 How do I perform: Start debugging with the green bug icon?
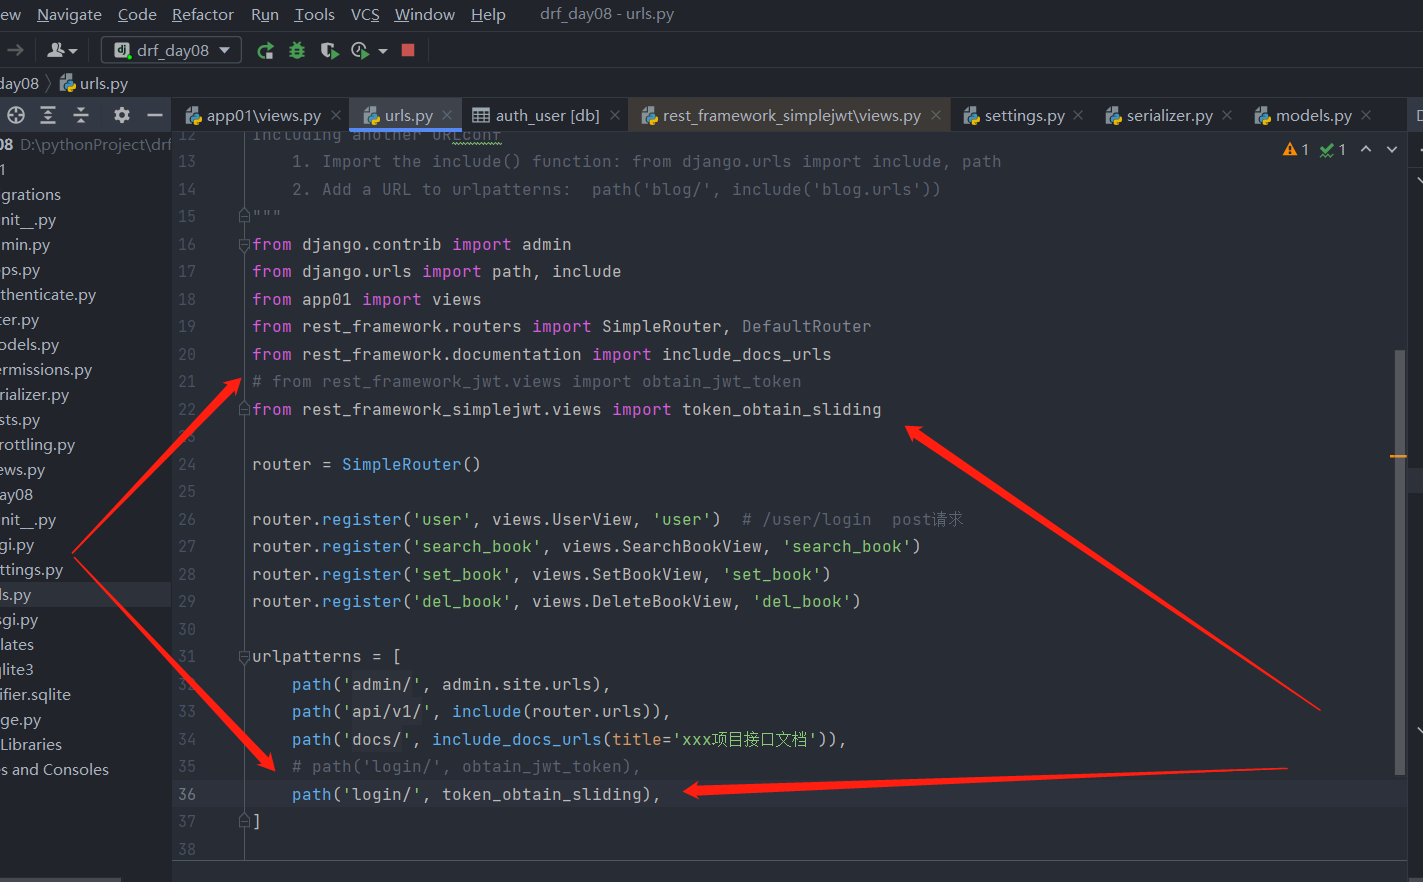297,50
